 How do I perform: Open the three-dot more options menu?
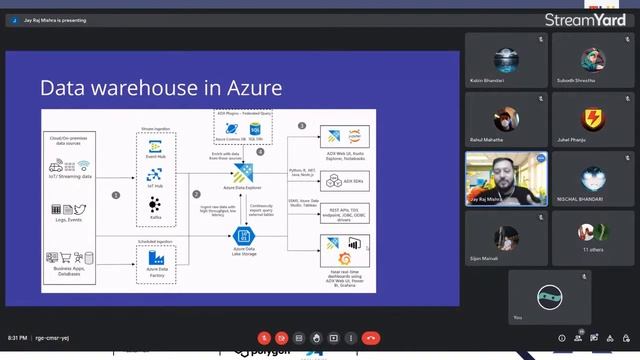coord(351,338)
